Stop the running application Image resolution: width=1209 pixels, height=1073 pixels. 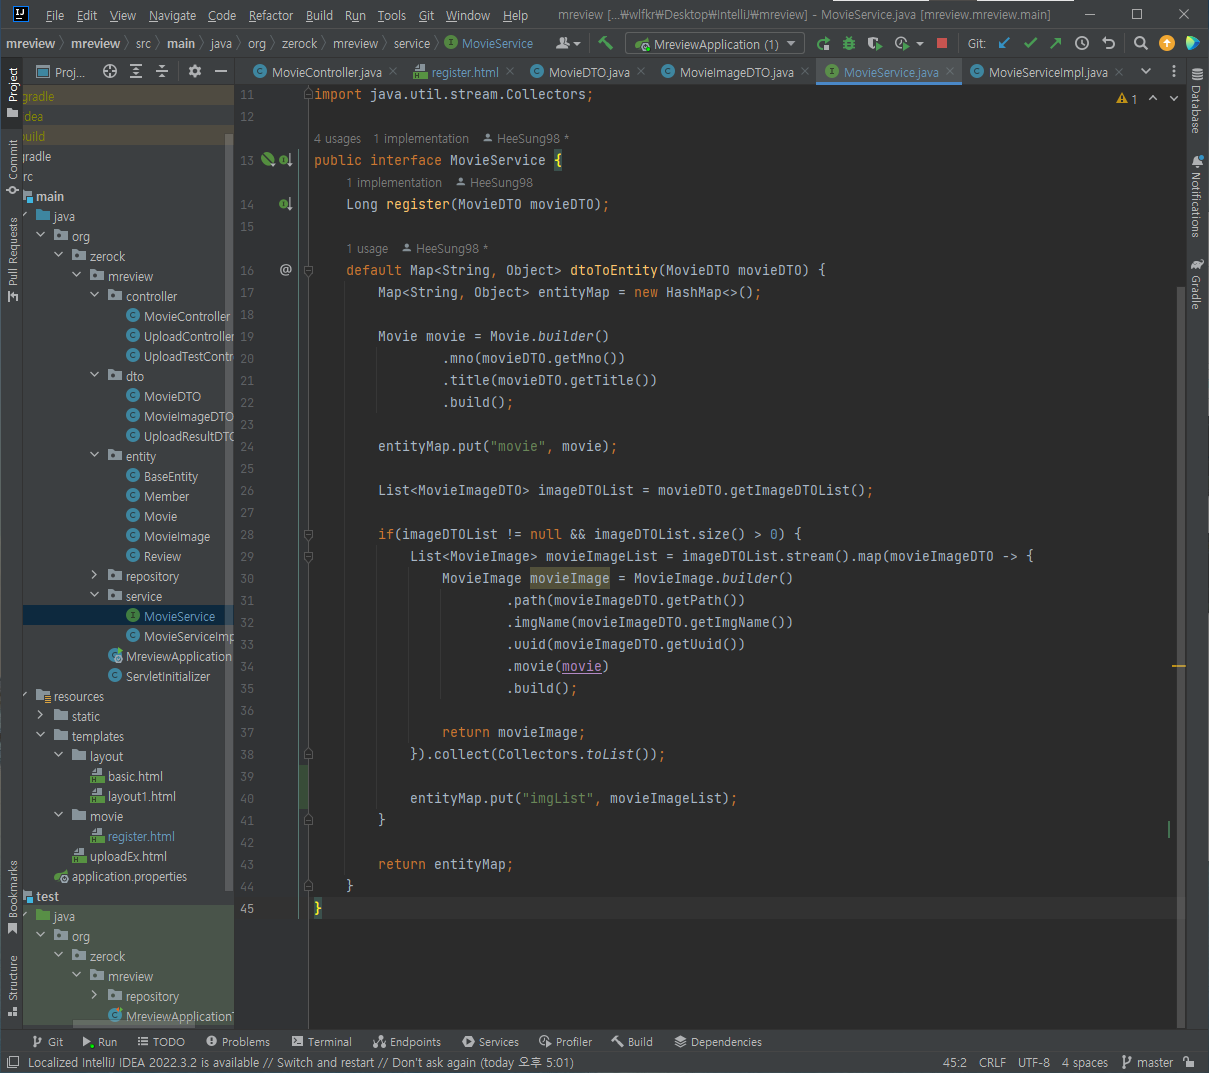(942, 43)
